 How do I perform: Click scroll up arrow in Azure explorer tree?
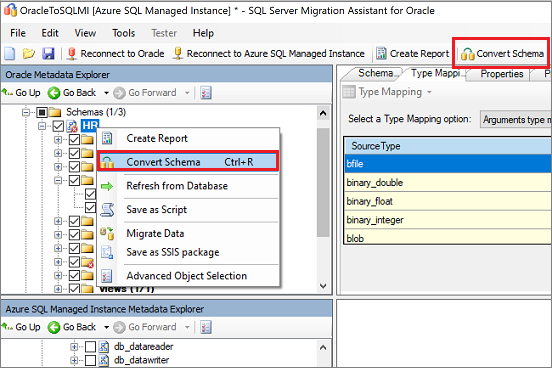323,348
